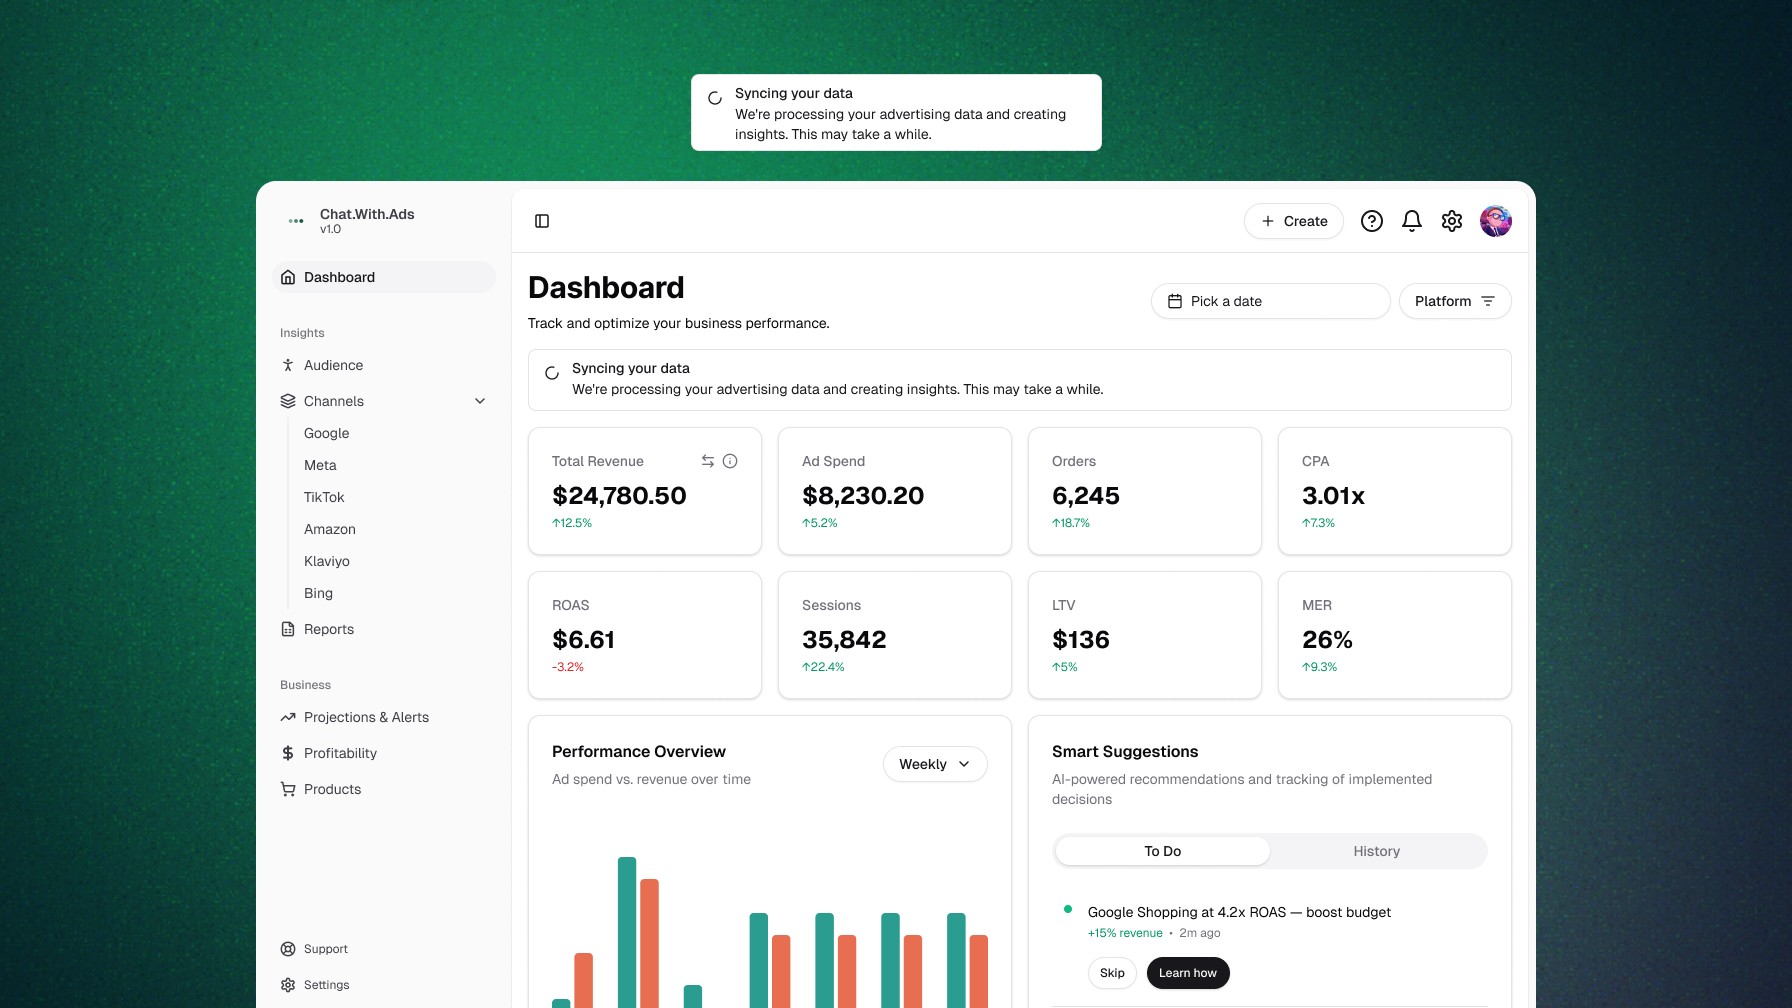Click the spinner icon in dashboard sync banner

point(552,373)
